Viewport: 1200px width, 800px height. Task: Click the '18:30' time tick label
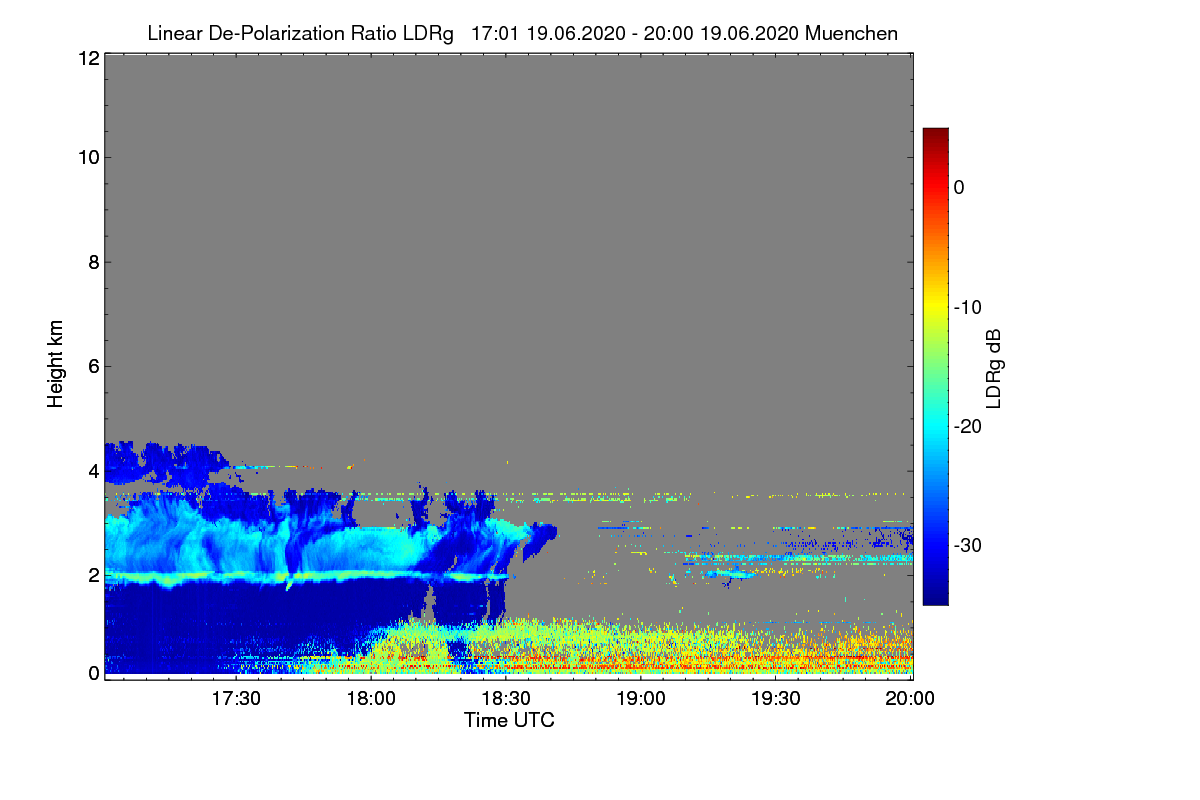(506, 699)
